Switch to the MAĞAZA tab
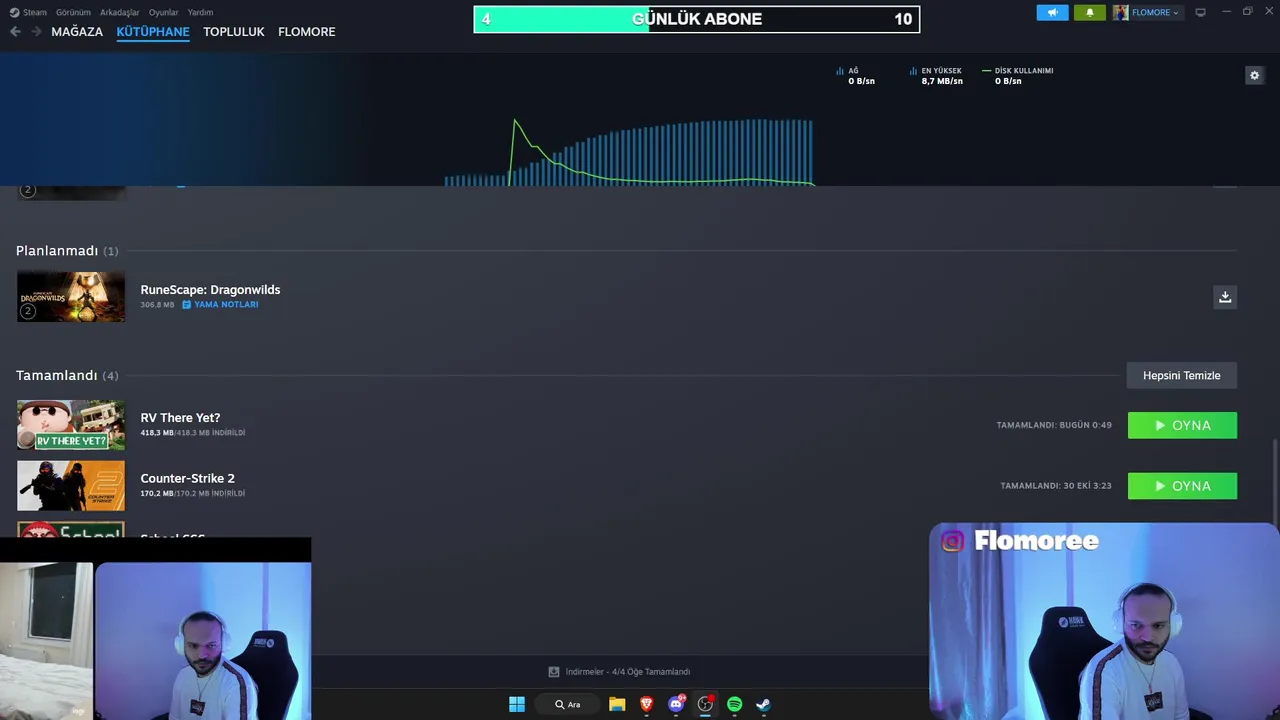Screen dimensions: 1280x720 (x=77, y=32)
